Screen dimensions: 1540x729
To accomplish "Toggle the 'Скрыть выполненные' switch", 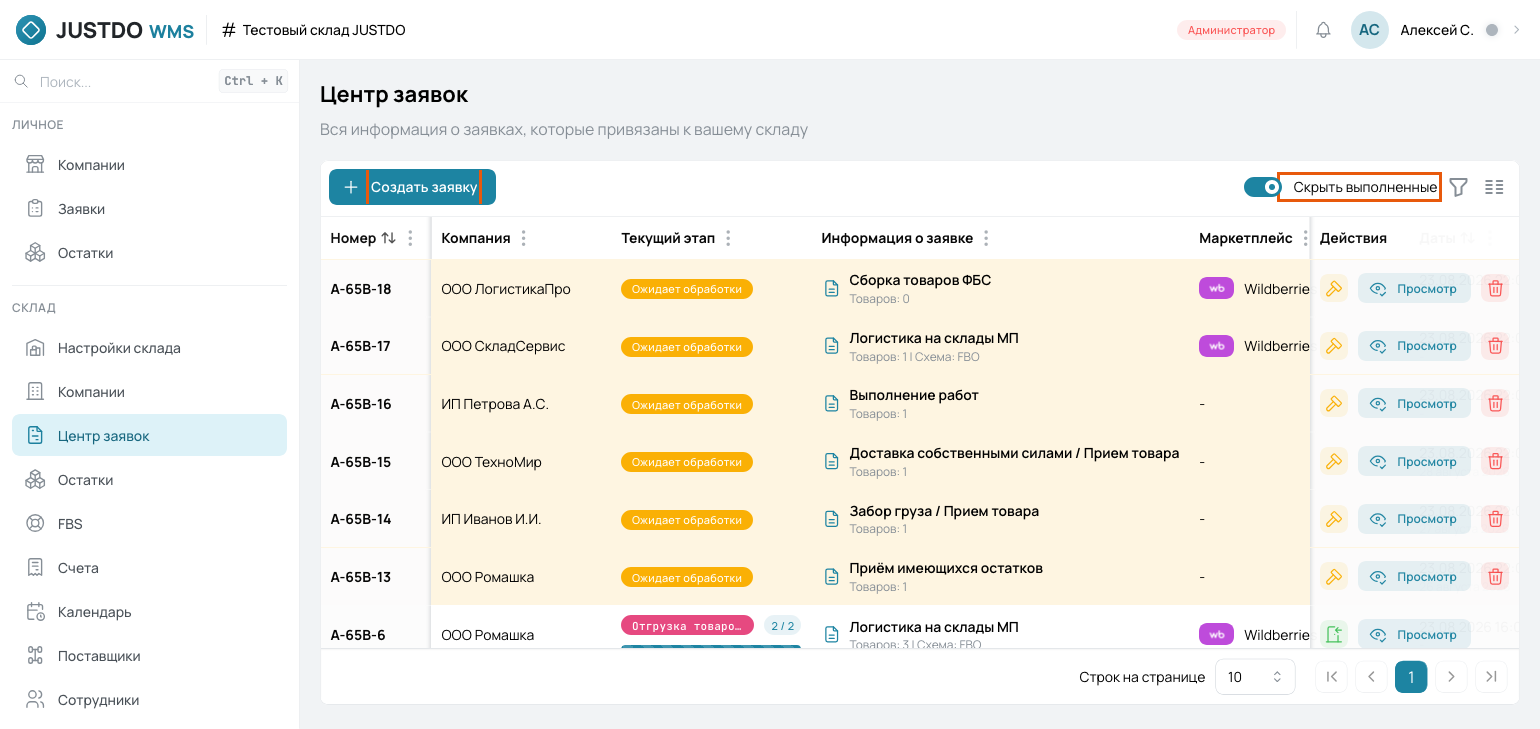I will click(1263, 187).
